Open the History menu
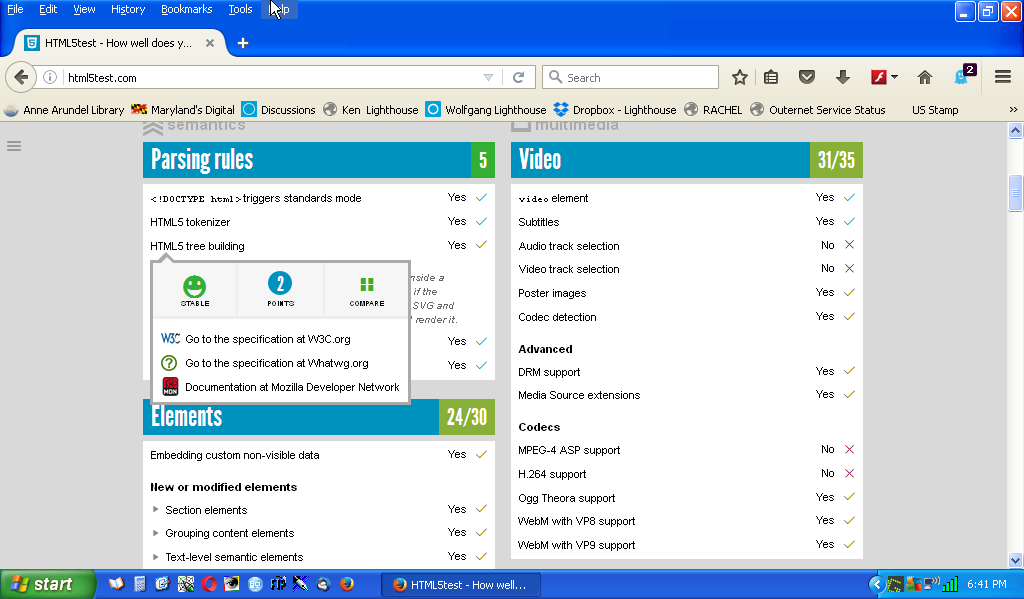 click(128, 9)
